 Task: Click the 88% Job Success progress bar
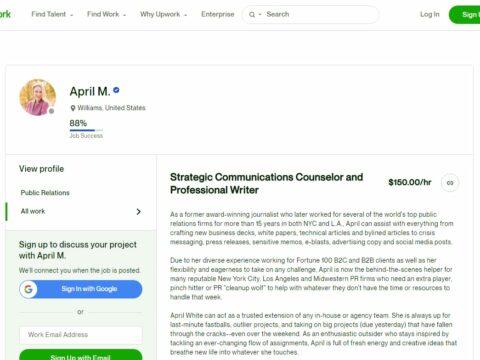[86, 130]
